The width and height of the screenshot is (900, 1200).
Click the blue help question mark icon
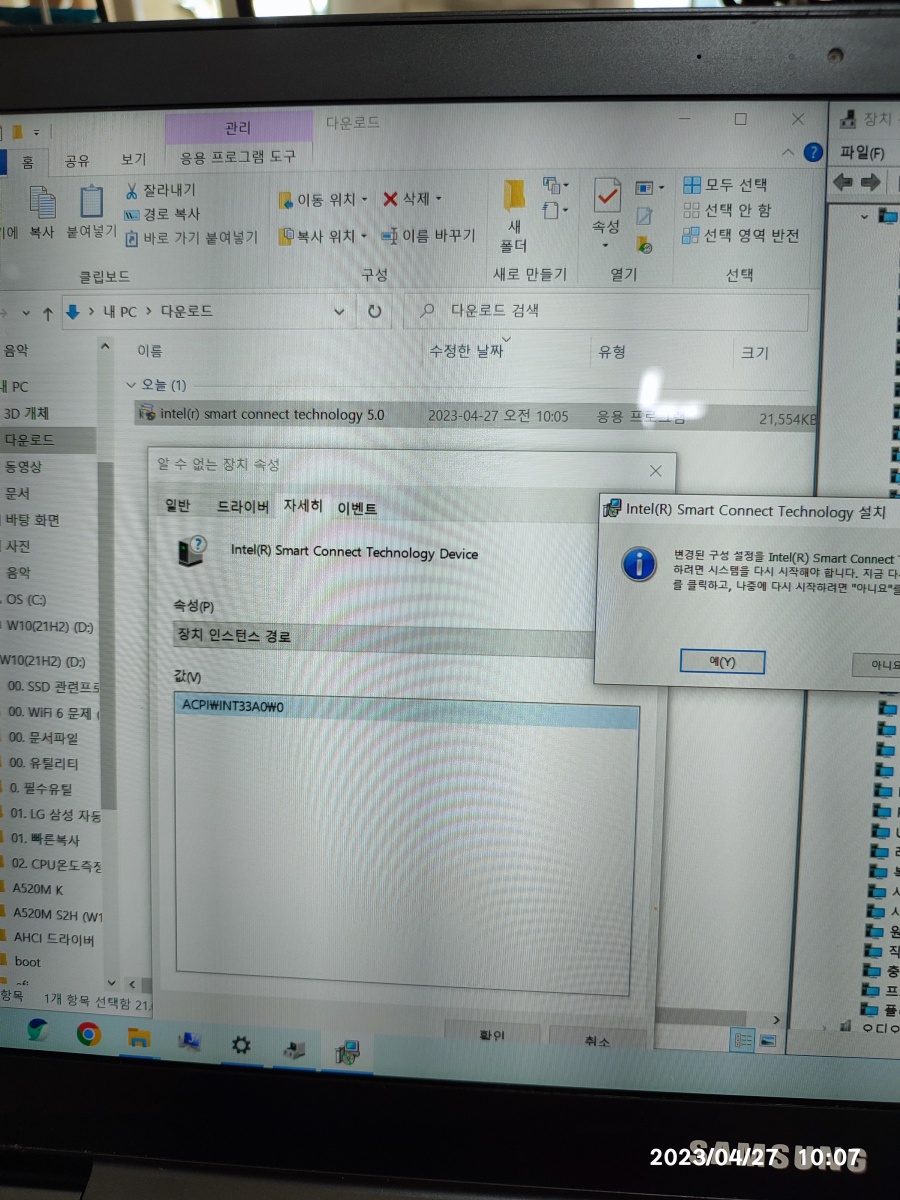coord(813,152)
